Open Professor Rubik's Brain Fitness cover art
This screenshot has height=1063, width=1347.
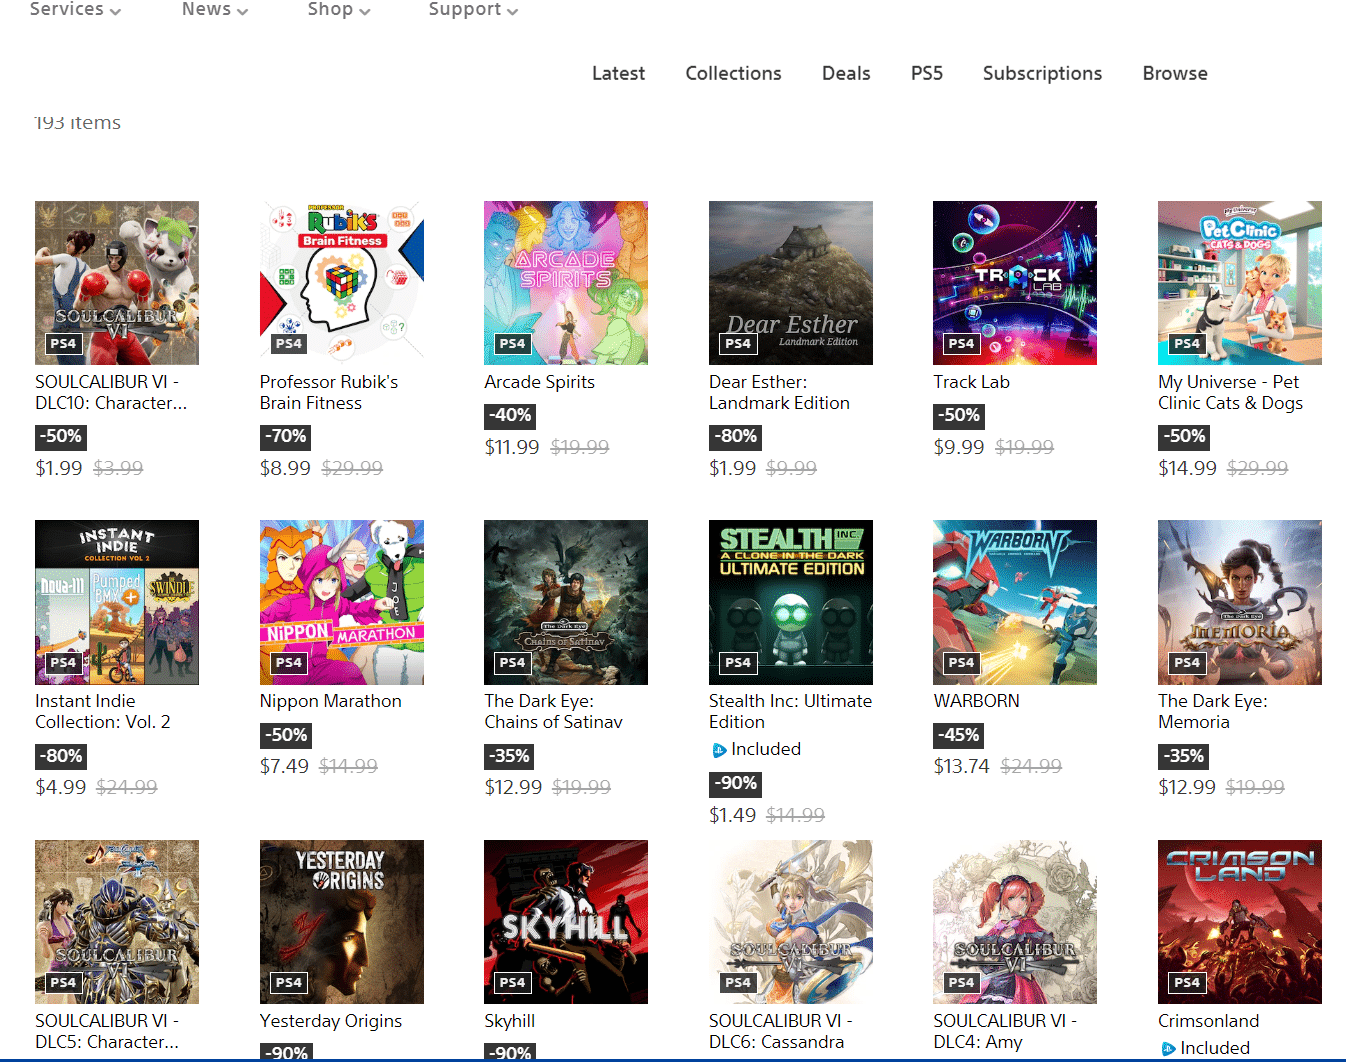341,283
